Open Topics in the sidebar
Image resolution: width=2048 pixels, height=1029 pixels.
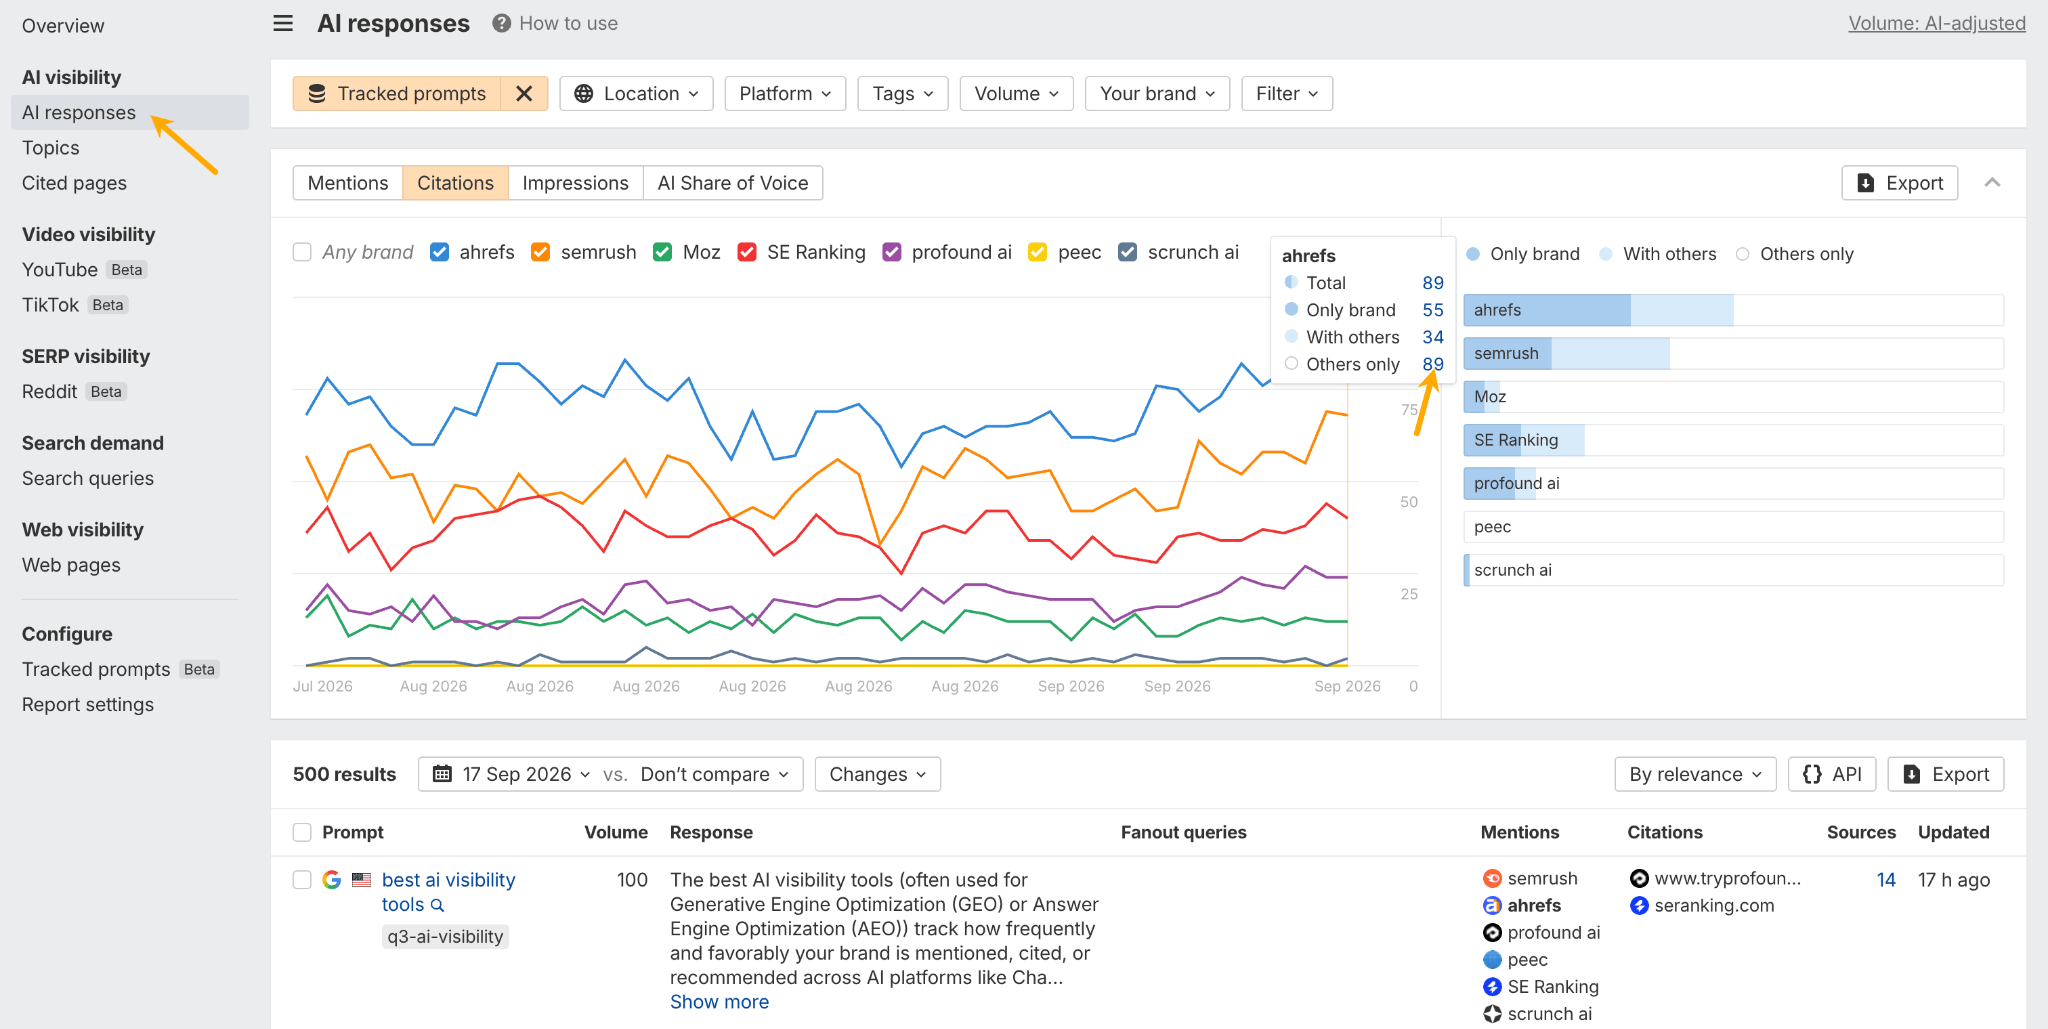[x=51, y=148]
